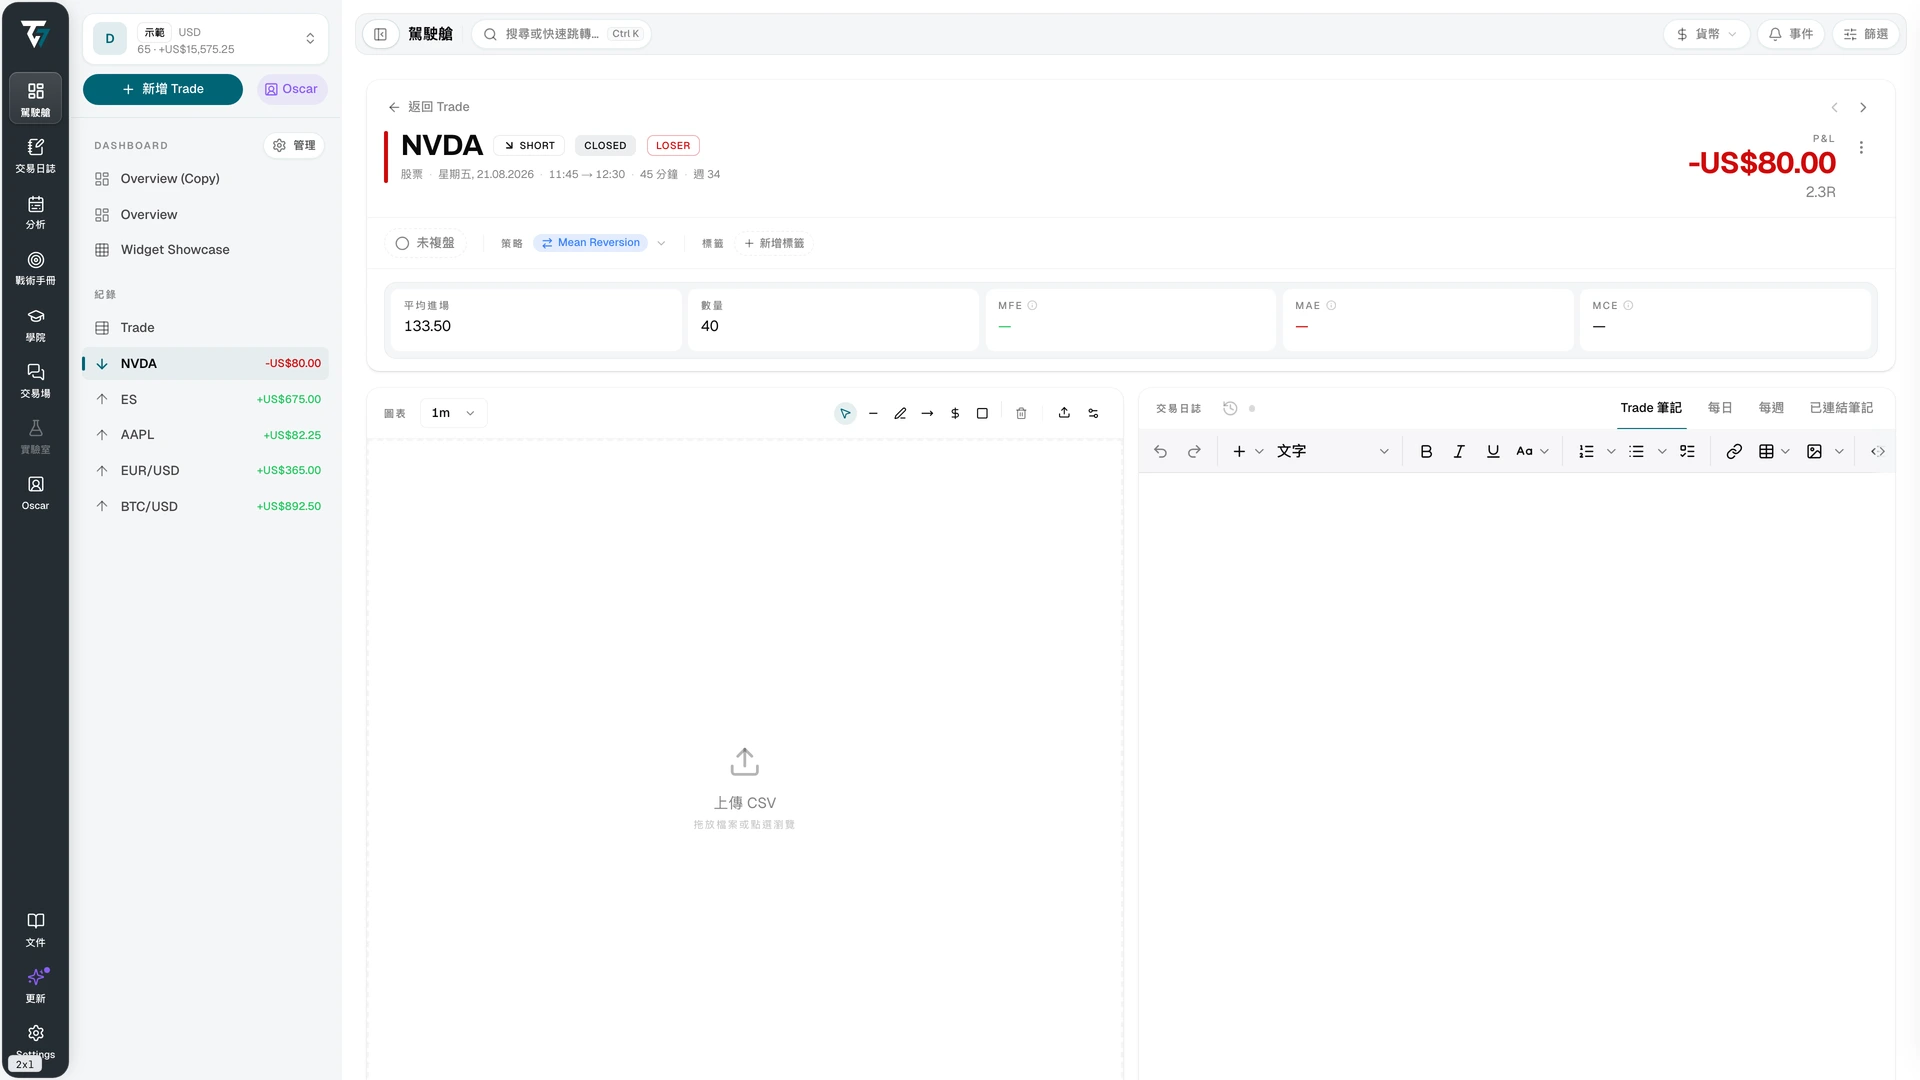Click the chart upload icon in toolbar
Viewport: 1920px width, 1080px height.
[1064, 413]
